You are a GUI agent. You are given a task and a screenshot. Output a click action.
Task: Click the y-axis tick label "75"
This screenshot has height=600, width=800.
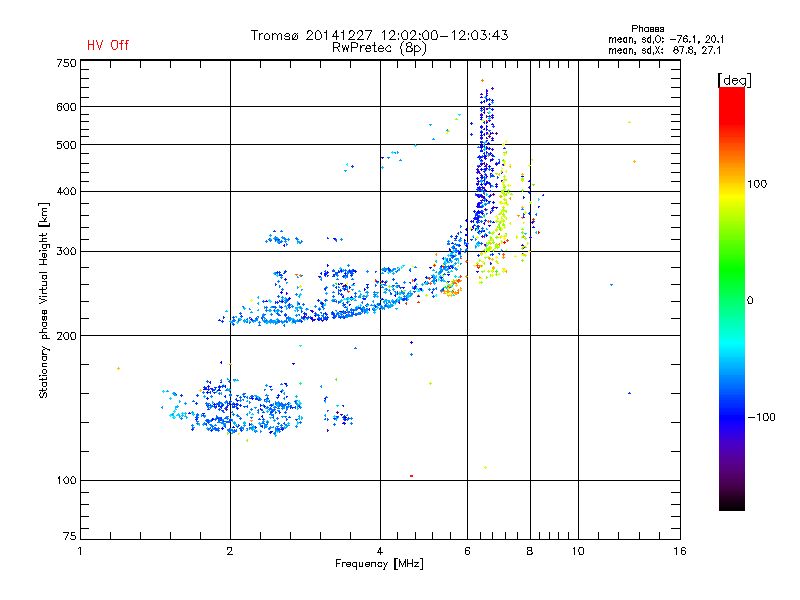pos(70,536)
